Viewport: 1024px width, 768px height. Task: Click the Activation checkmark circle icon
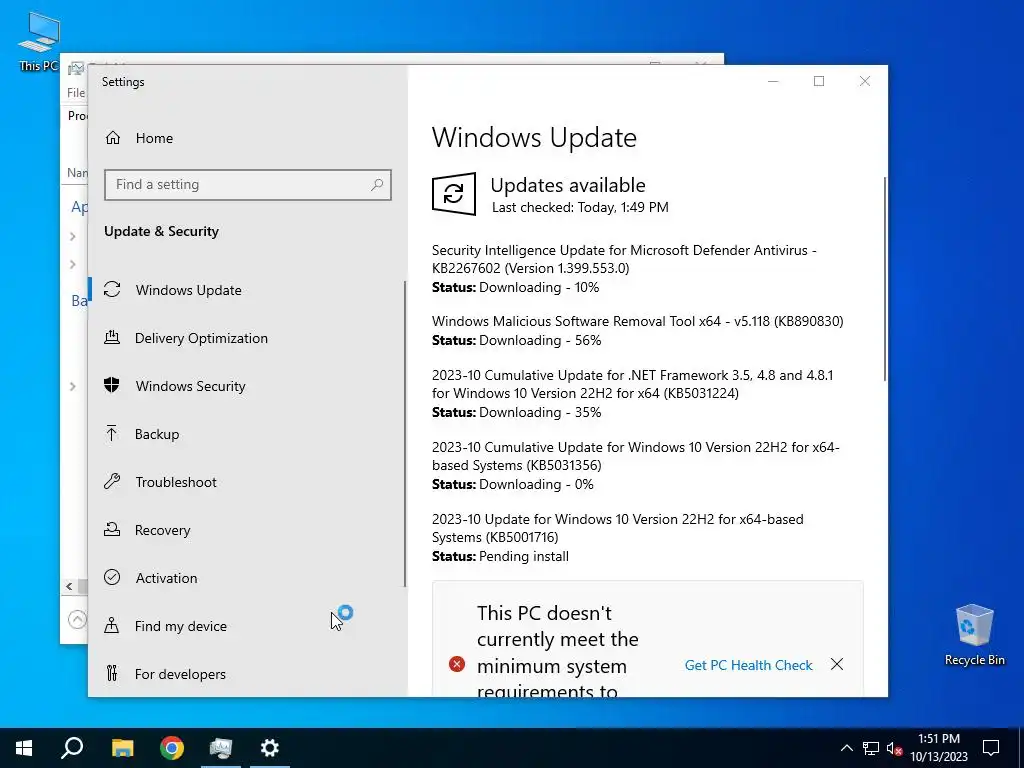(112, 577)
